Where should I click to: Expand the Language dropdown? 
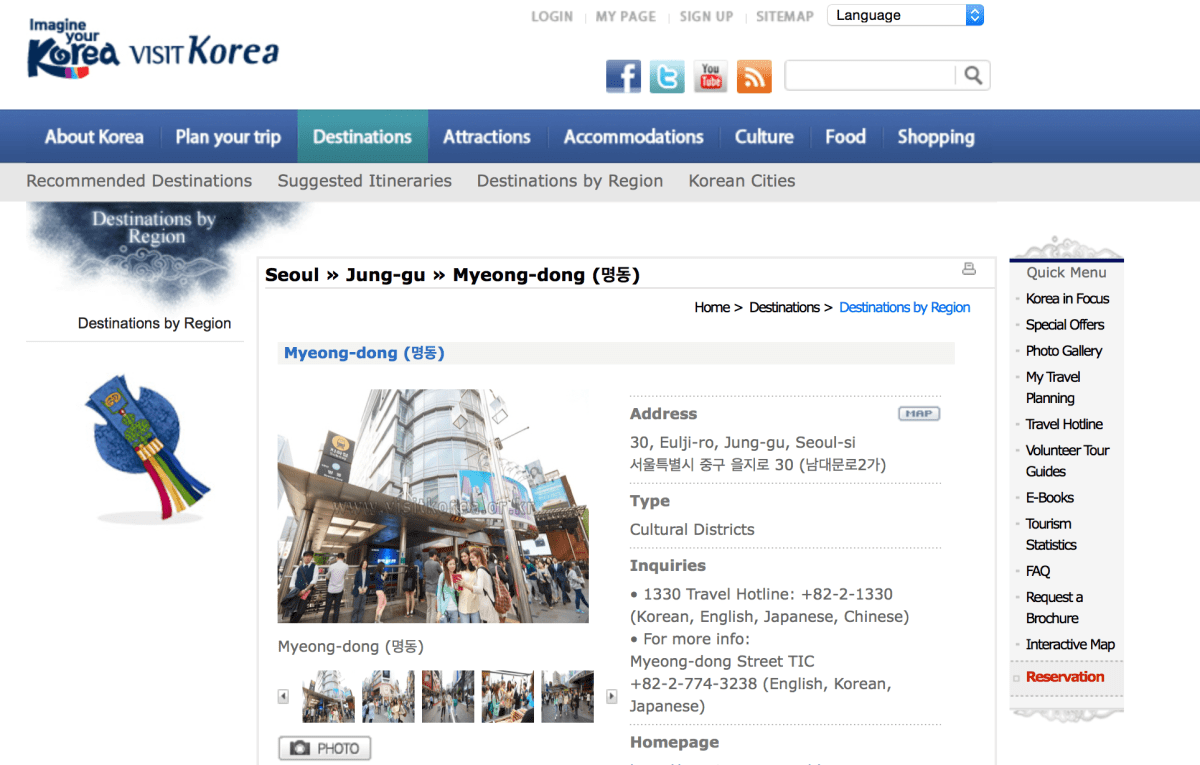click(905, 15)
